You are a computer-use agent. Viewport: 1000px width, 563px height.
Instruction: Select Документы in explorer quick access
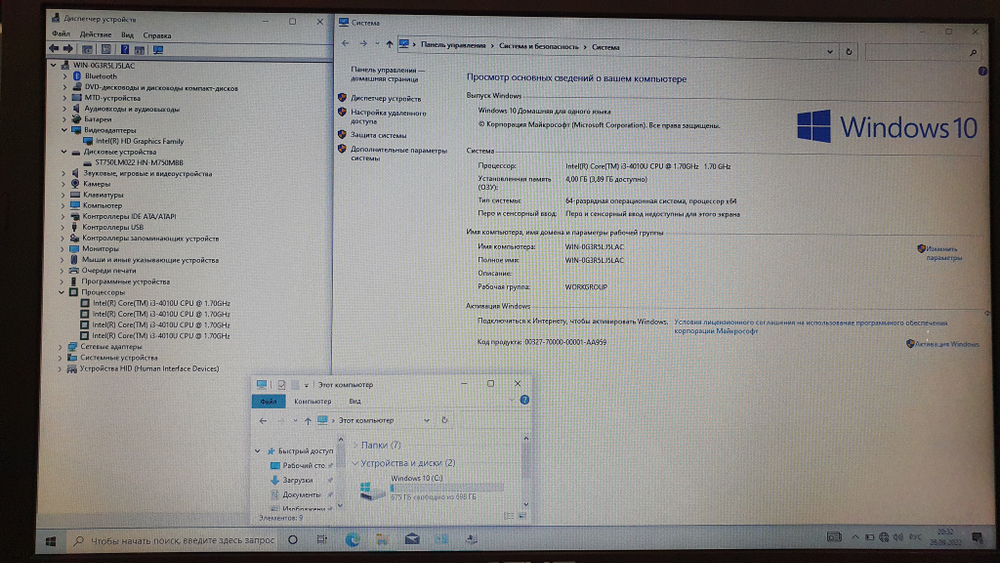click(301, 494)
